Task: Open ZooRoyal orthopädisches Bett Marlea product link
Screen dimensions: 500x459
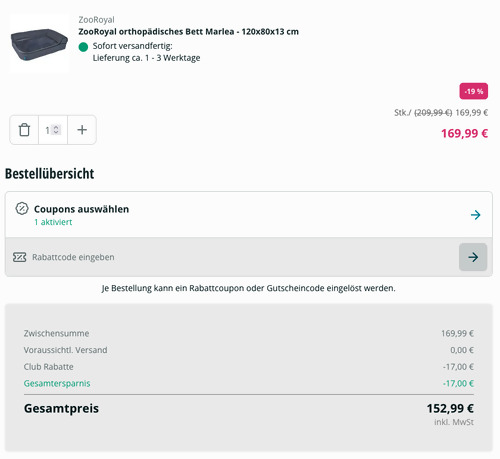Action: click(x=188, y=32)
